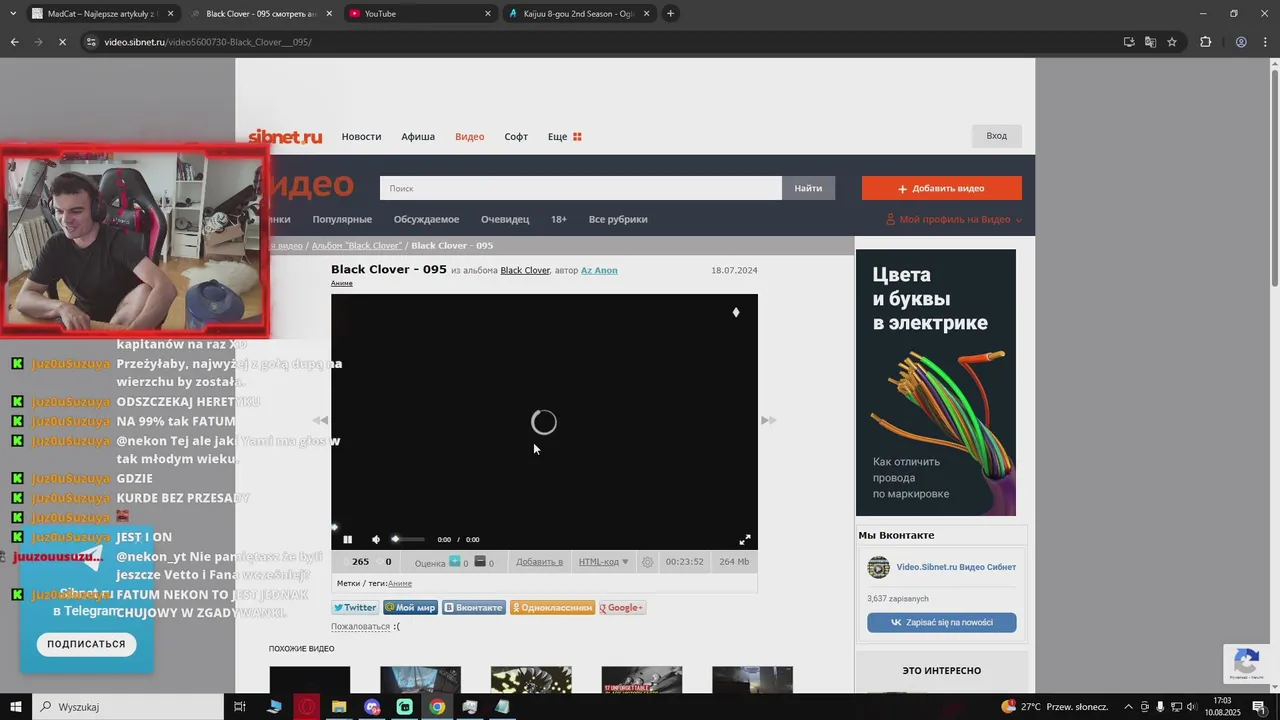Open the Аниме tag under Метки / теги
Image resolution: width=1280 pixels, height=720 pixels.
pyautogui.click(x=400, y=583)
